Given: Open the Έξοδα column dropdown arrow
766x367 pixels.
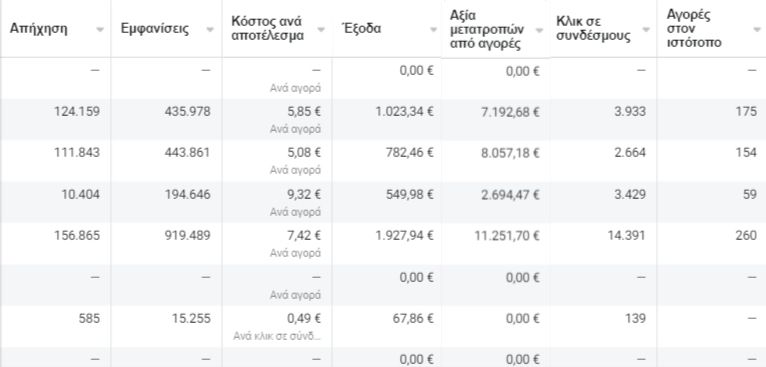Looking at the screenshot, I should click(x=433, y=29).
